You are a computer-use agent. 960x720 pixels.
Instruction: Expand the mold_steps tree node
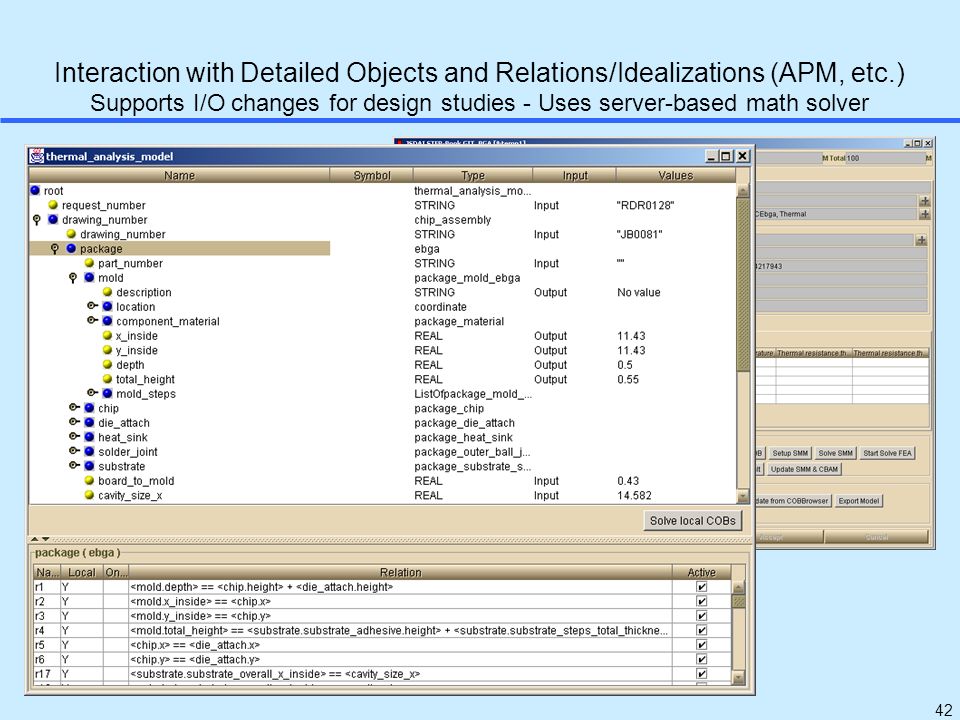(92, 392)
